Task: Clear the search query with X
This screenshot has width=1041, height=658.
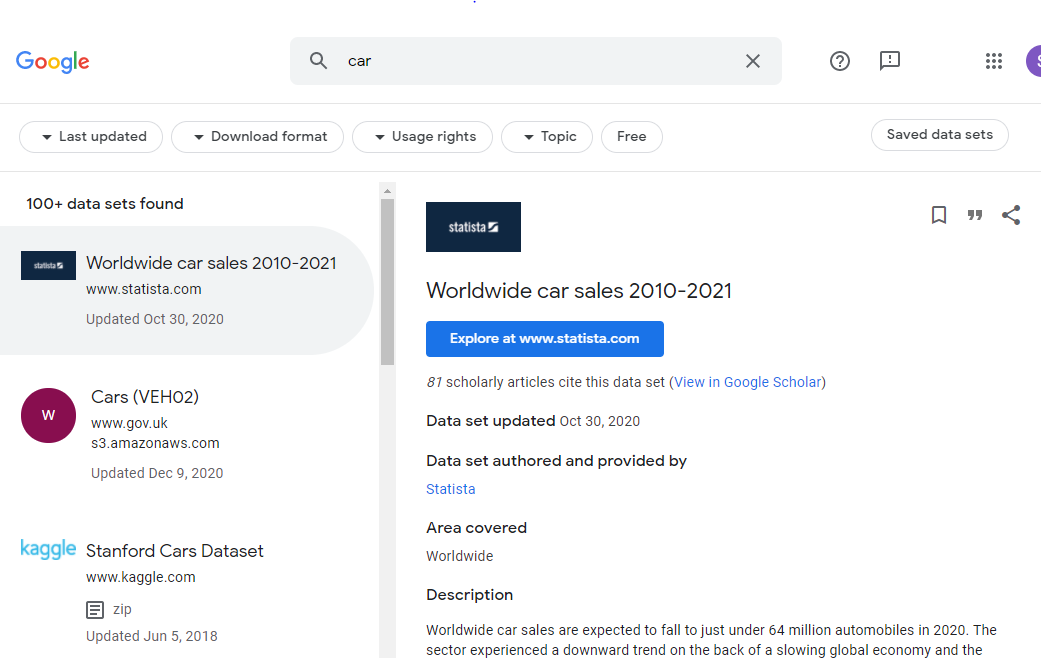Action: click(x=753, y=61)
